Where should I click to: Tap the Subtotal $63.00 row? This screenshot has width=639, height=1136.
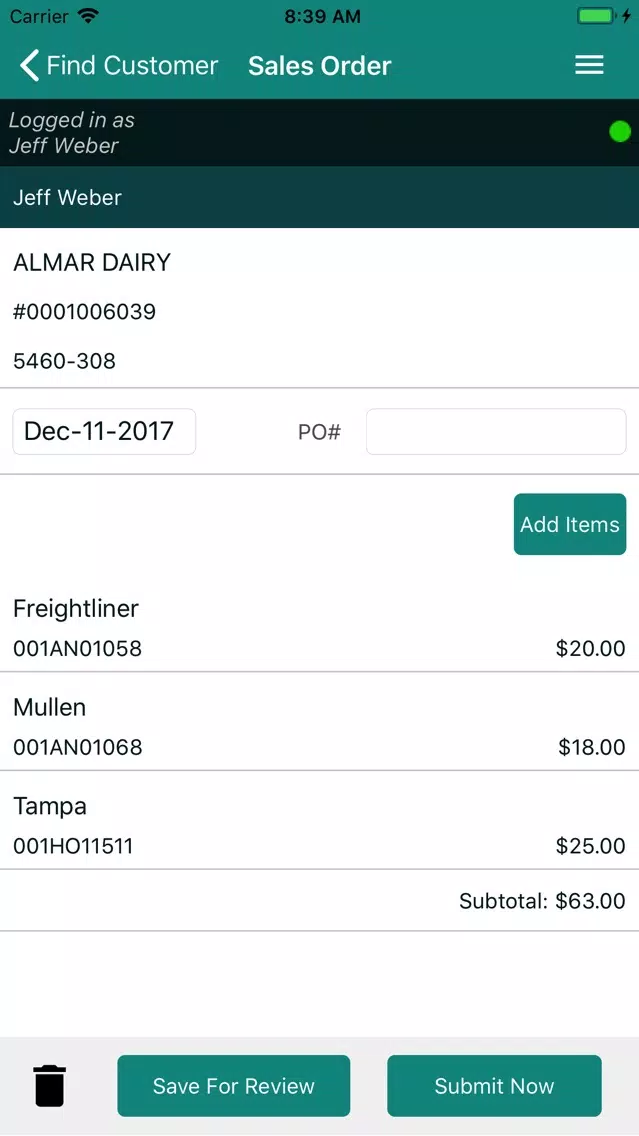[x=320, y=901]
